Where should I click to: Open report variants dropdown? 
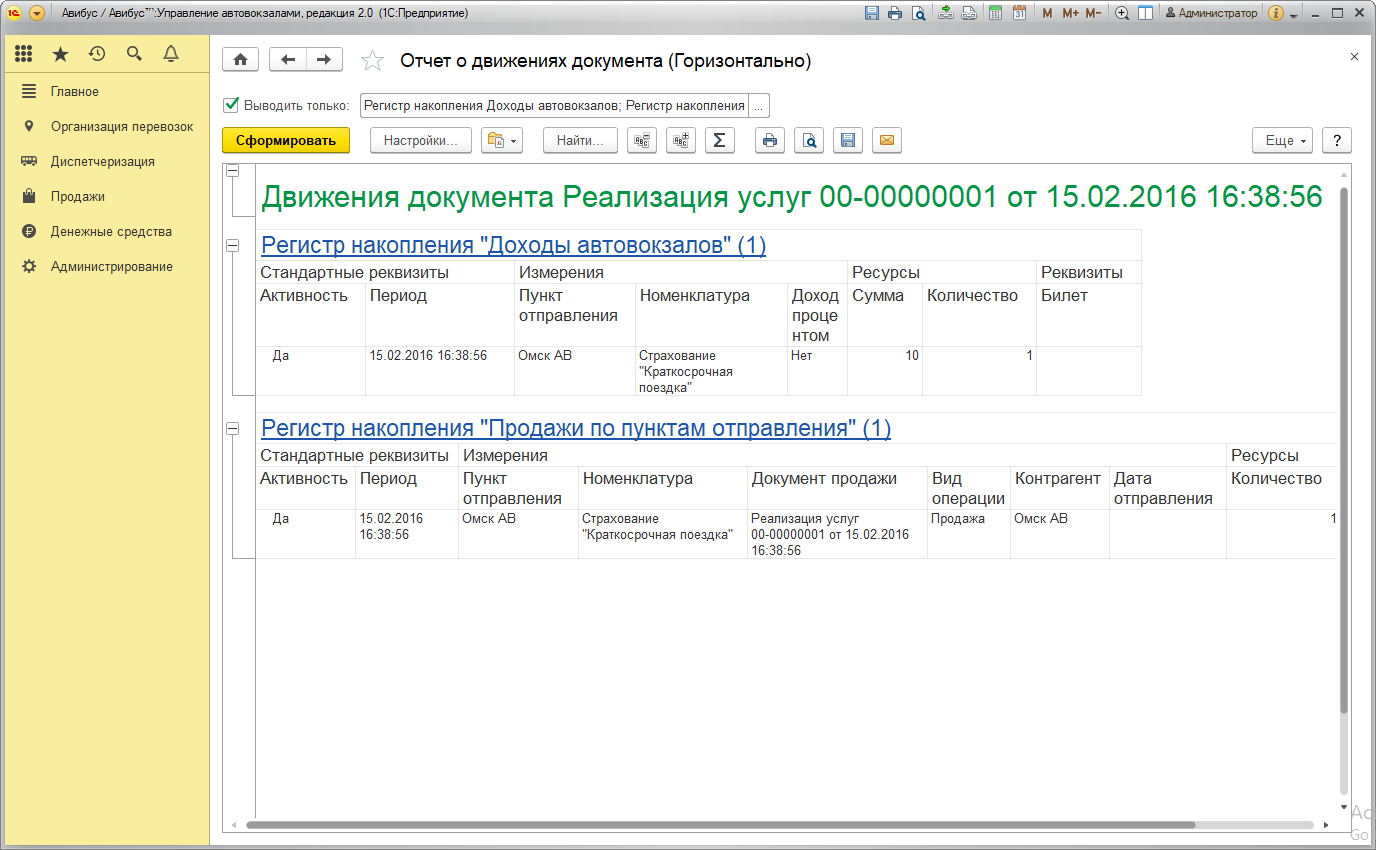tap(501, 141)
